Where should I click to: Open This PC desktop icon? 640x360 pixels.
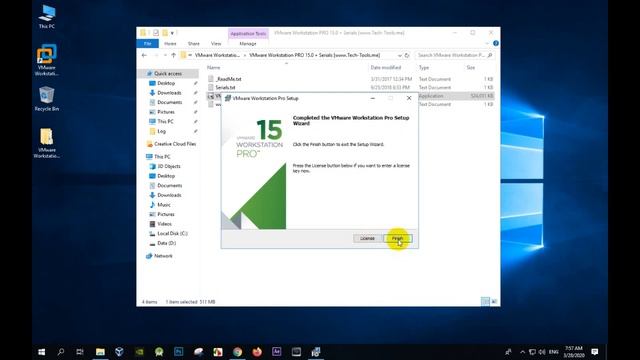47,16
